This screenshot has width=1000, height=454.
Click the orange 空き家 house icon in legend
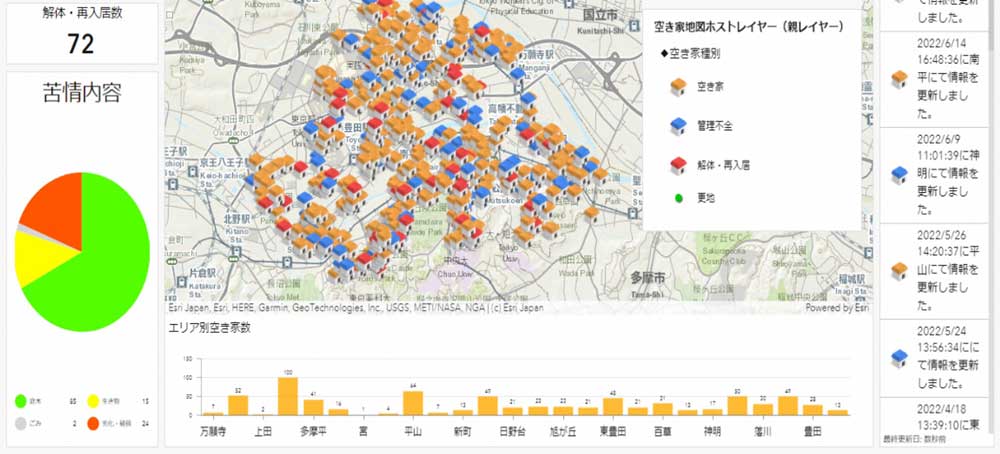pos(677,88)
